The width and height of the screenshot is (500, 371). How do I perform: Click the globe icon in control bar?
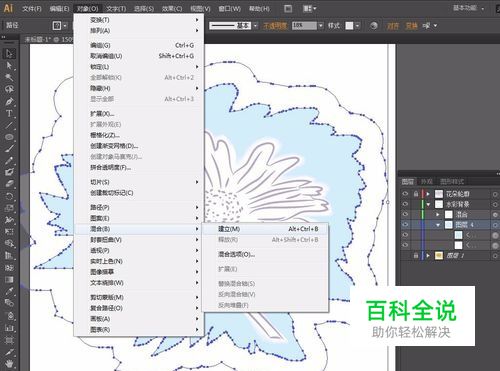point(374,26)
